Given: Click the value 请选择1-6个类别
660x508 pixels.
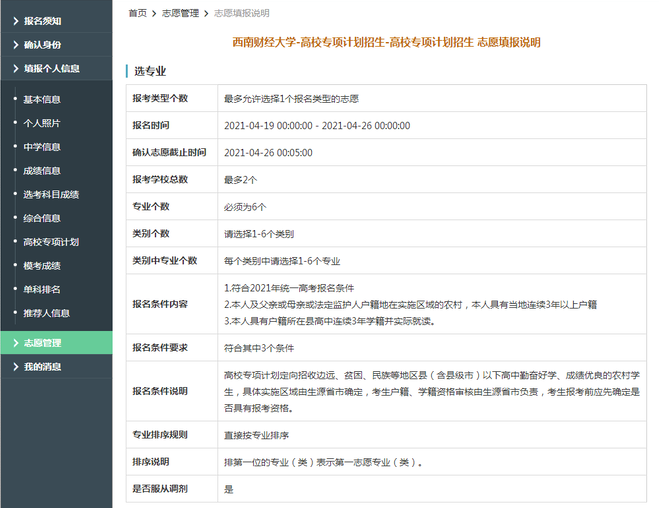Looking at the screenshot, I should (x=259, y=234).
